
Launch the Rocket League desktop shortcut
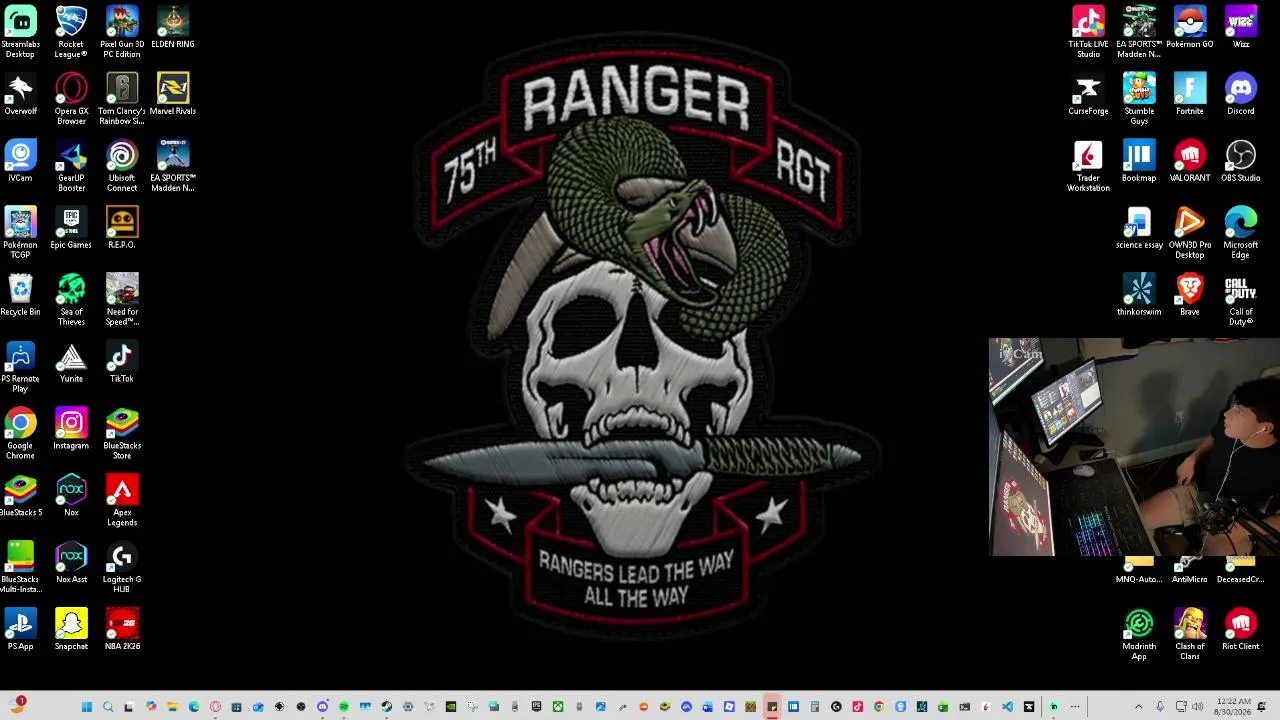(71, 32)
